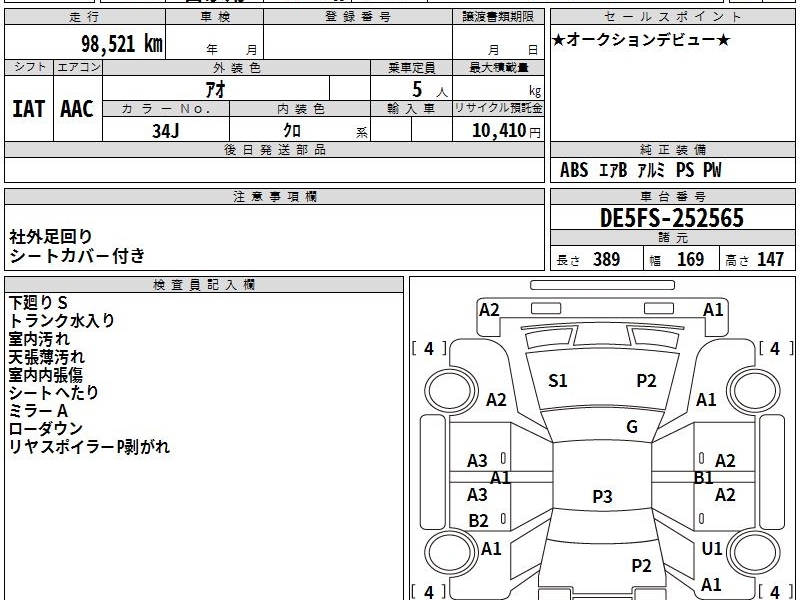Screen dimensions: 800x600
Task: Select the note リヤスポイラーP剥がれ
Action: (89, 447)
